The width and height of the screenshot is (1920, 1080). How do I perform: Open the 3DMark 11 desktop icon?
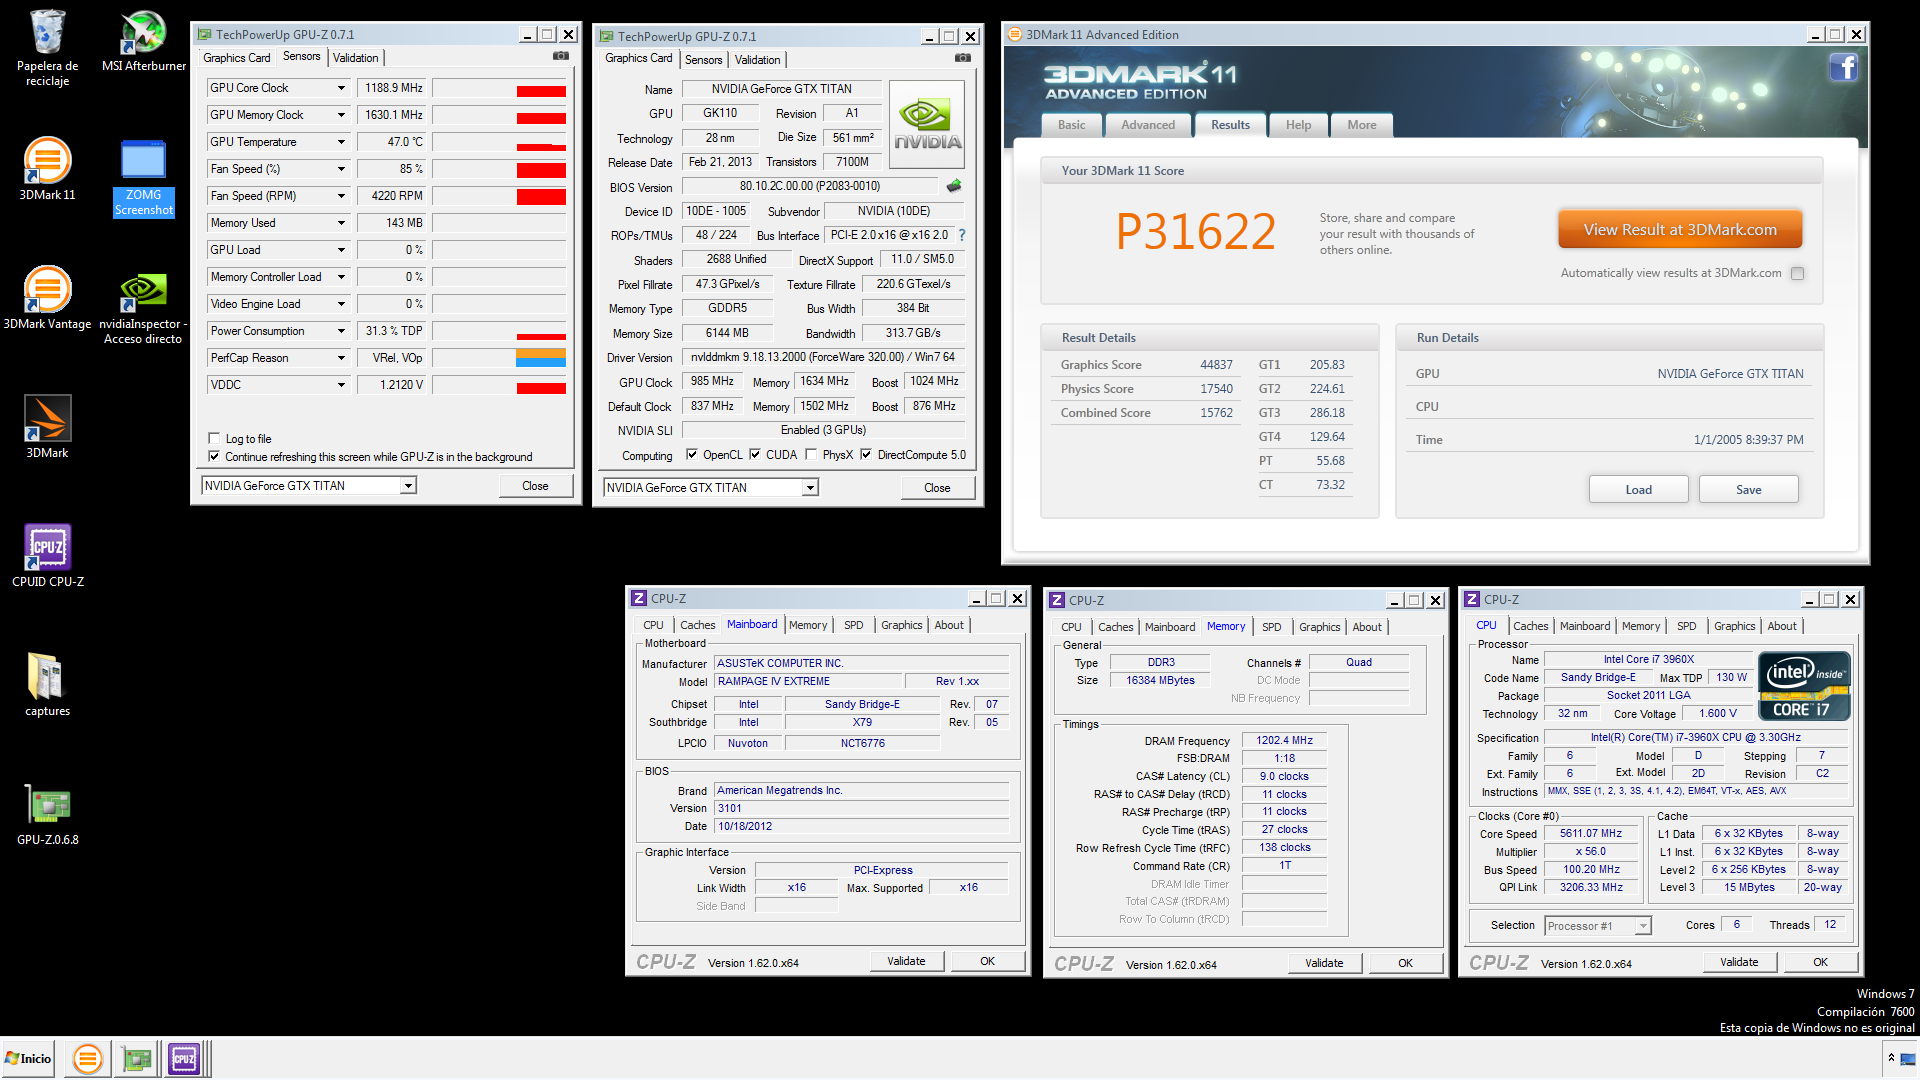coord(47,168)
